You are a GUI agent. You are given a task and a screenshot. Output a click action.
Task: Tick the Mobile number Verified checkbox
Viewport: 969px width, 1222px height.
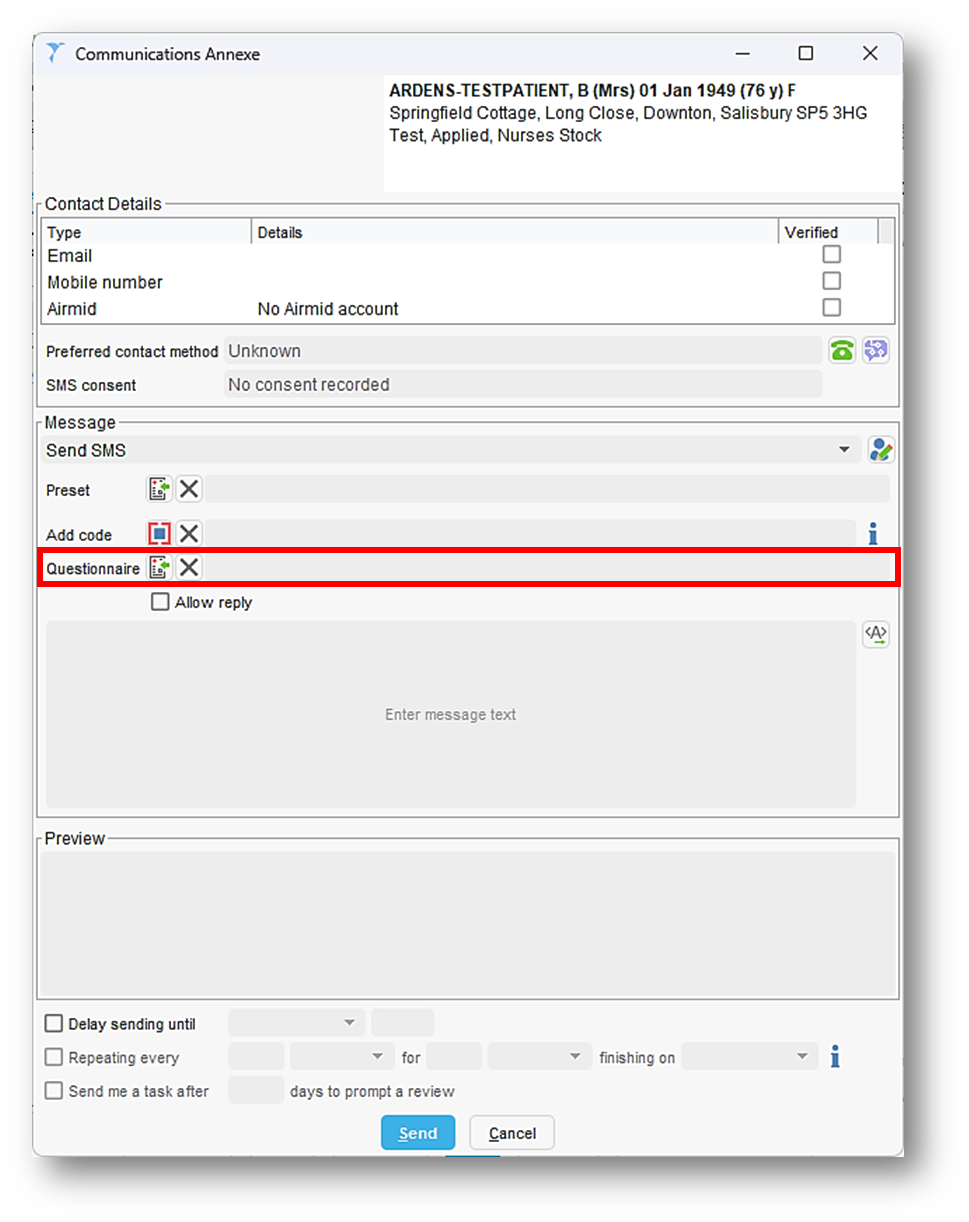(x=831, y=281)
